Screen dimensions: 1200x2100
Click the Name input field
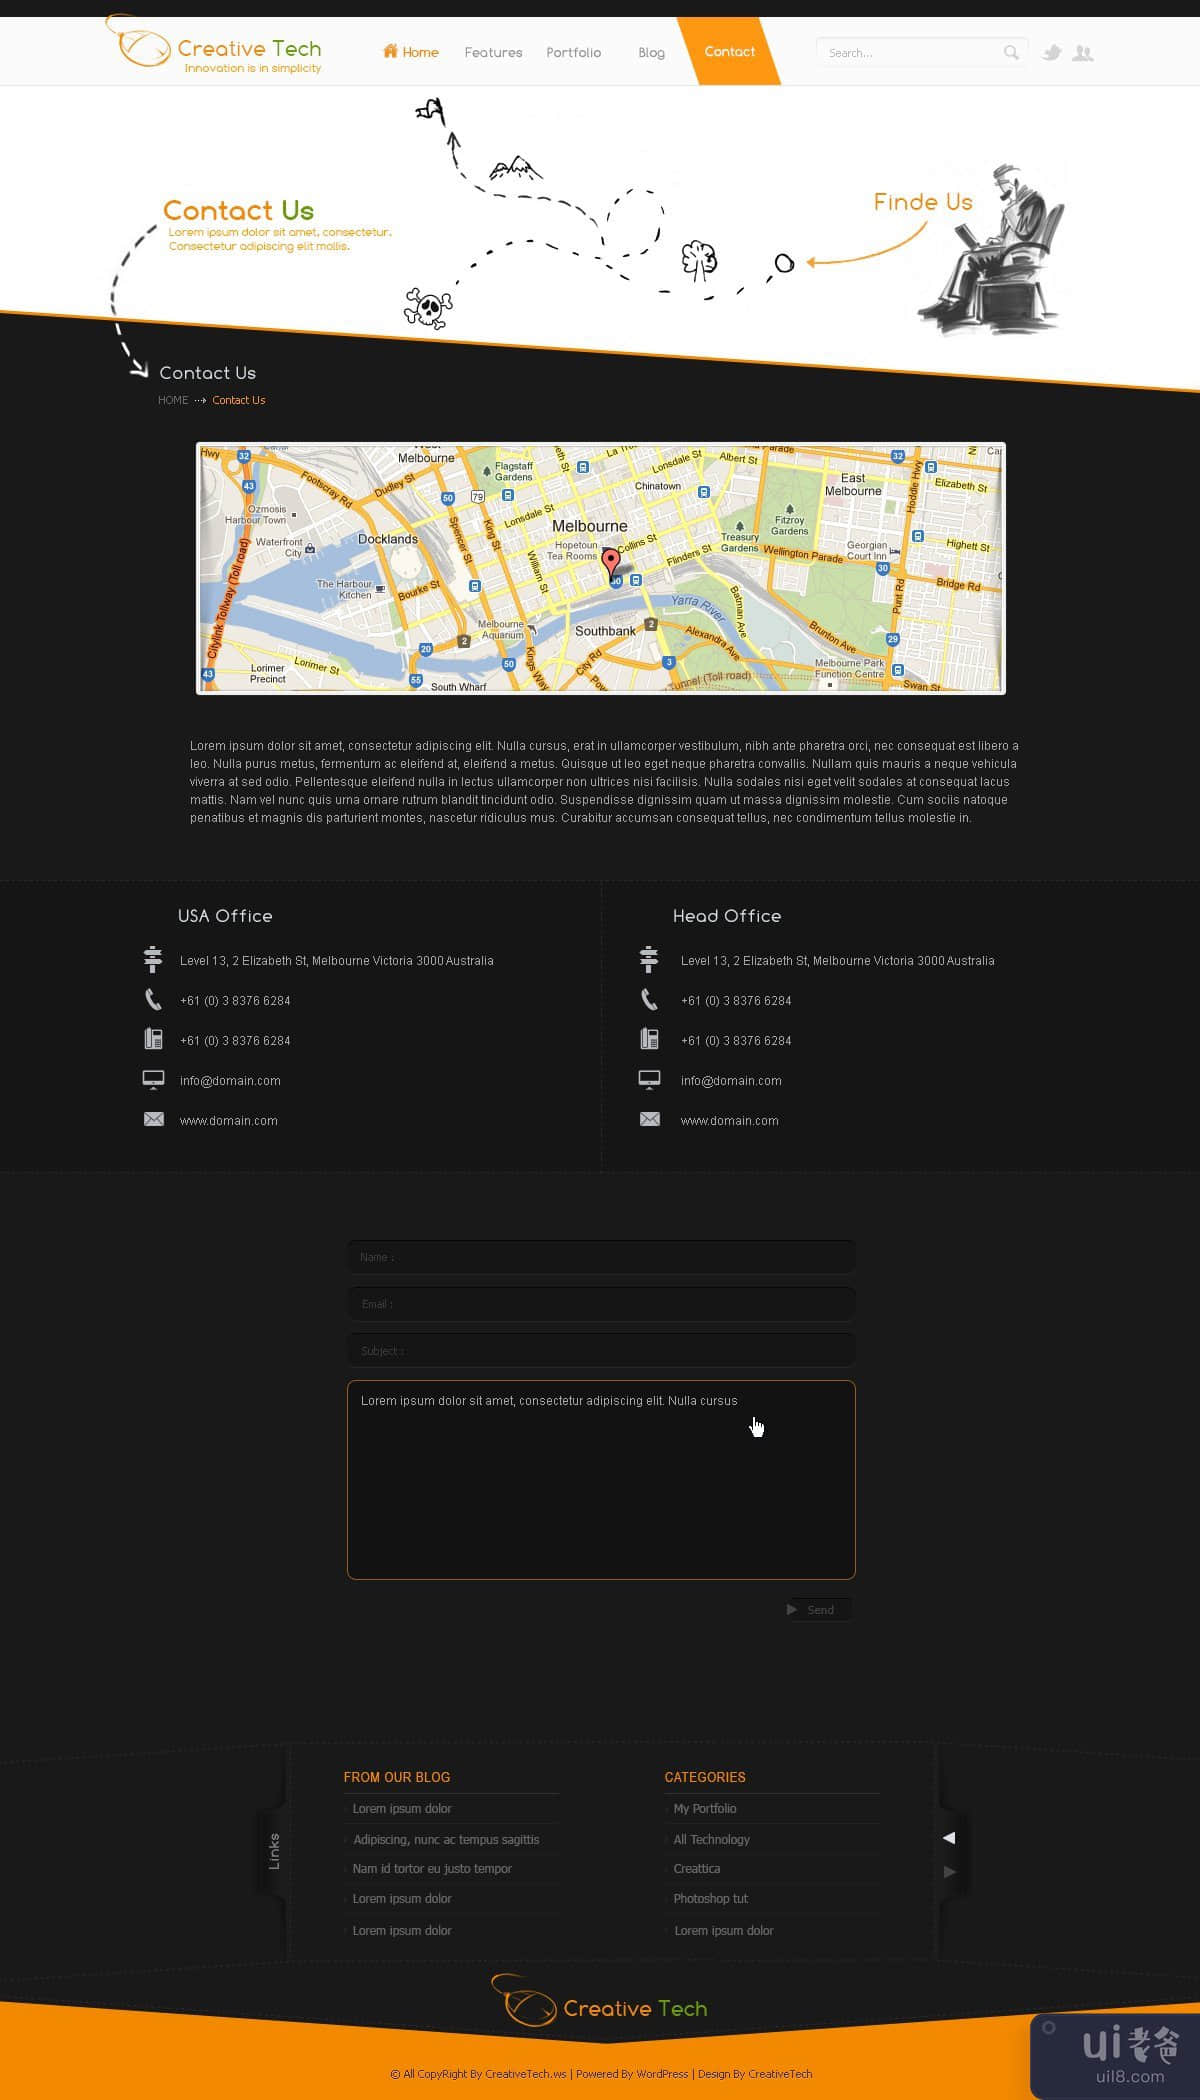[x=601, y=1257]
